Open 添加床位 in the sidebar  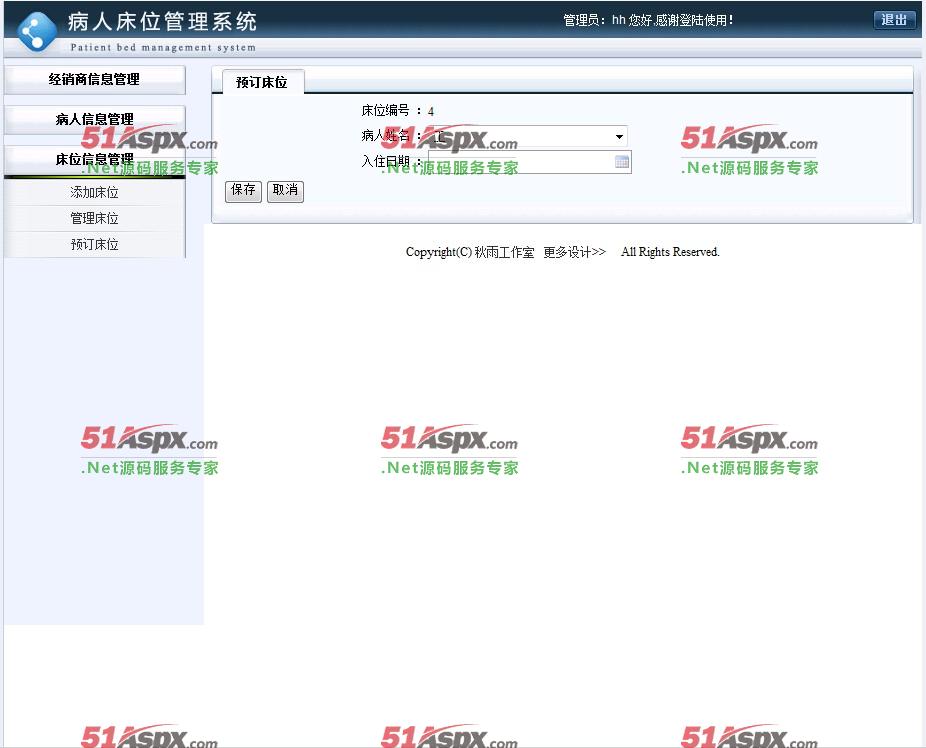[x=94, y=192]
